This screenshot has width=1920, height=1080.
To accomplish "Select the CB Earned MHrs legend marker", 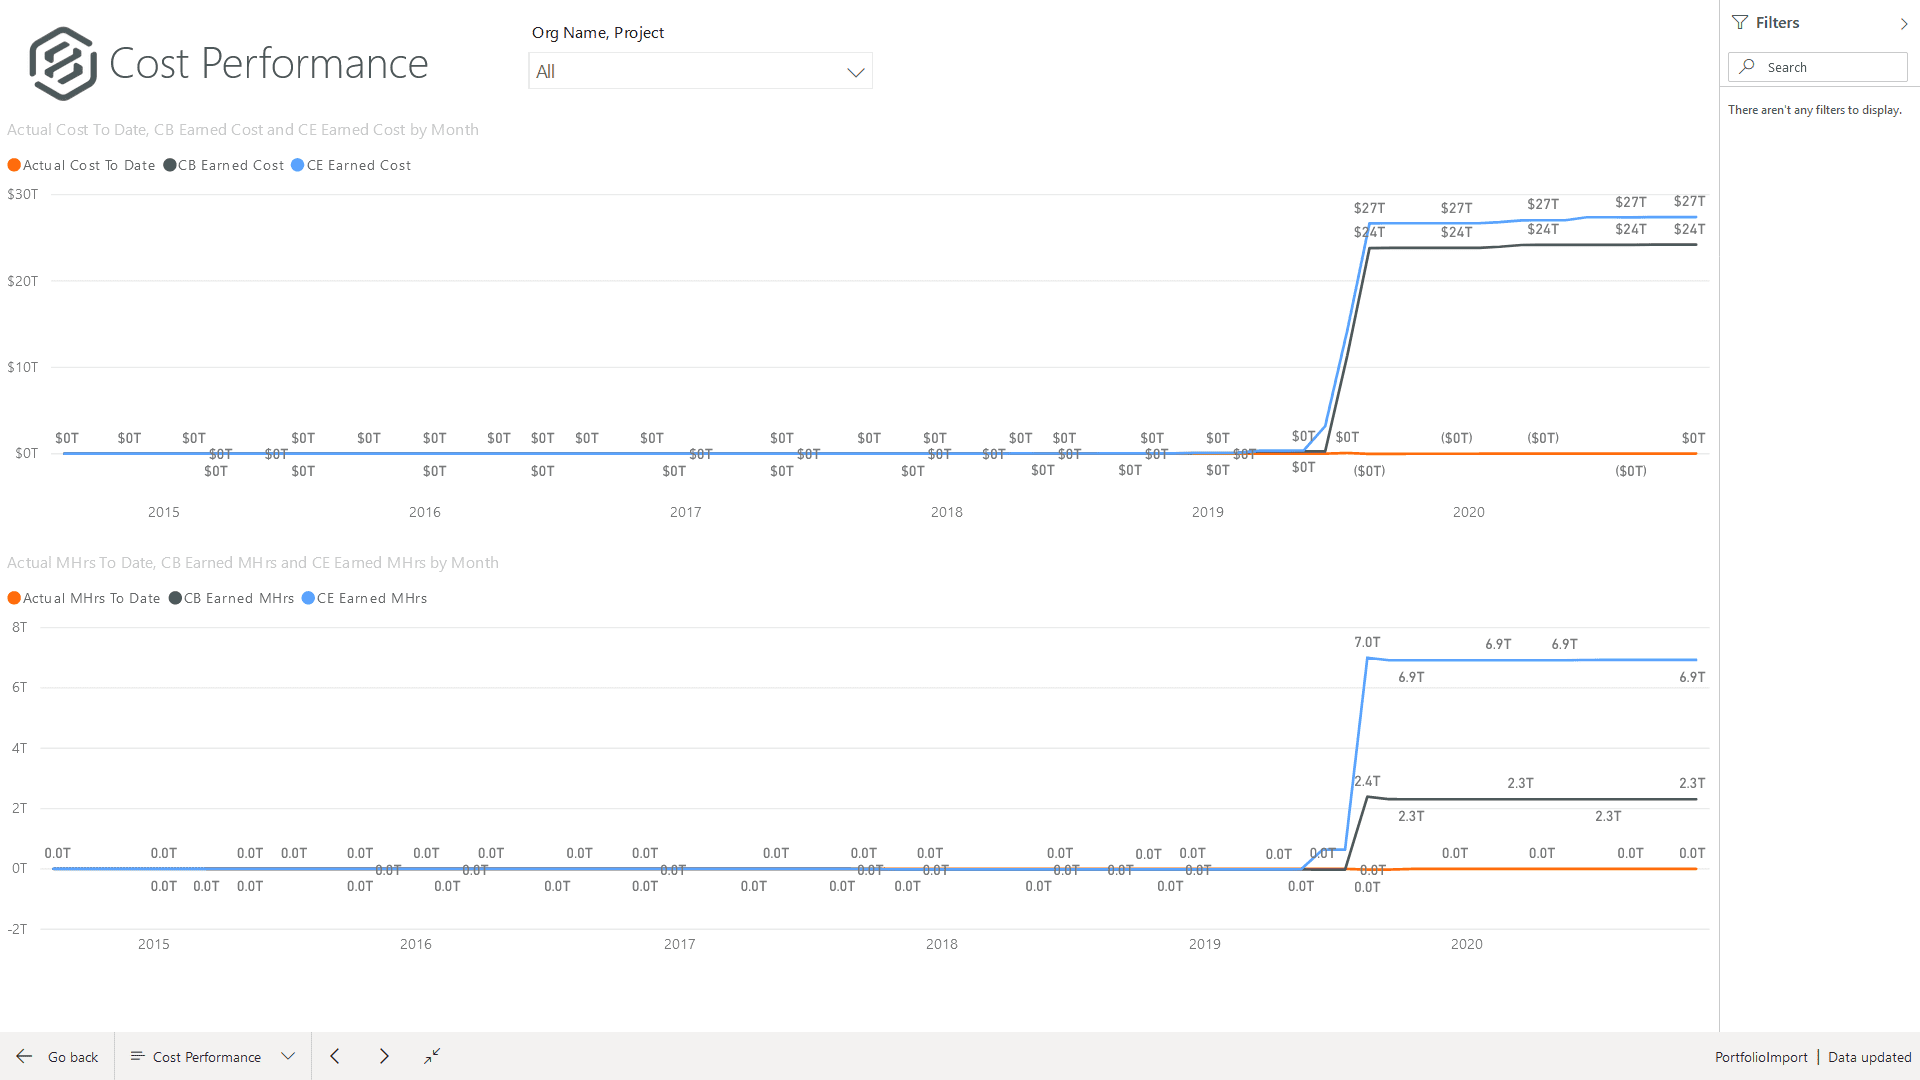I will 175,598.
